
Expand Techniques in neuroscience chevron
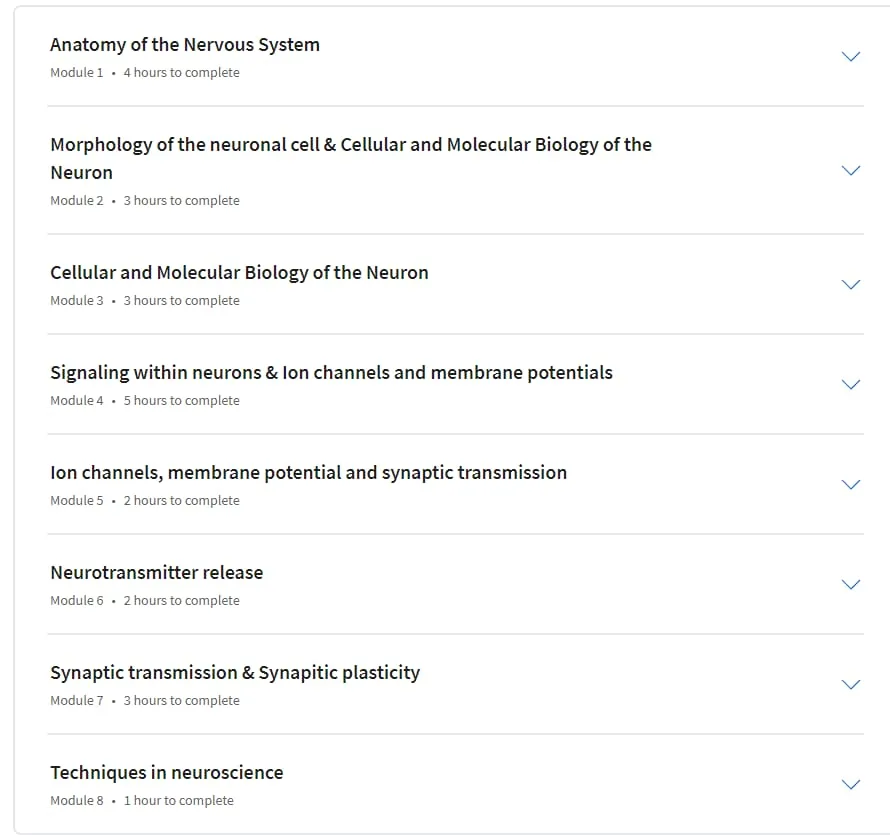(850, 784)
